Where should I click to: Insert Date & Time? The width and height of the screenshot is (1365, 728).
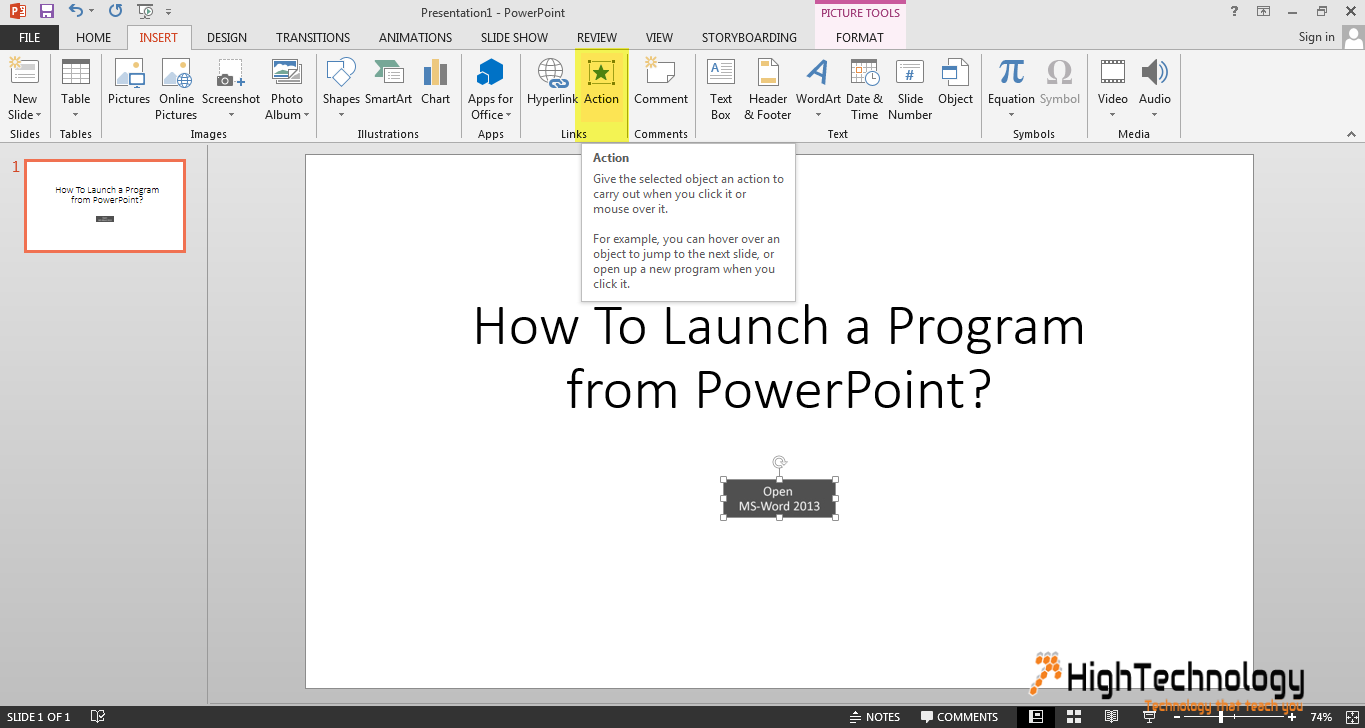864,89
